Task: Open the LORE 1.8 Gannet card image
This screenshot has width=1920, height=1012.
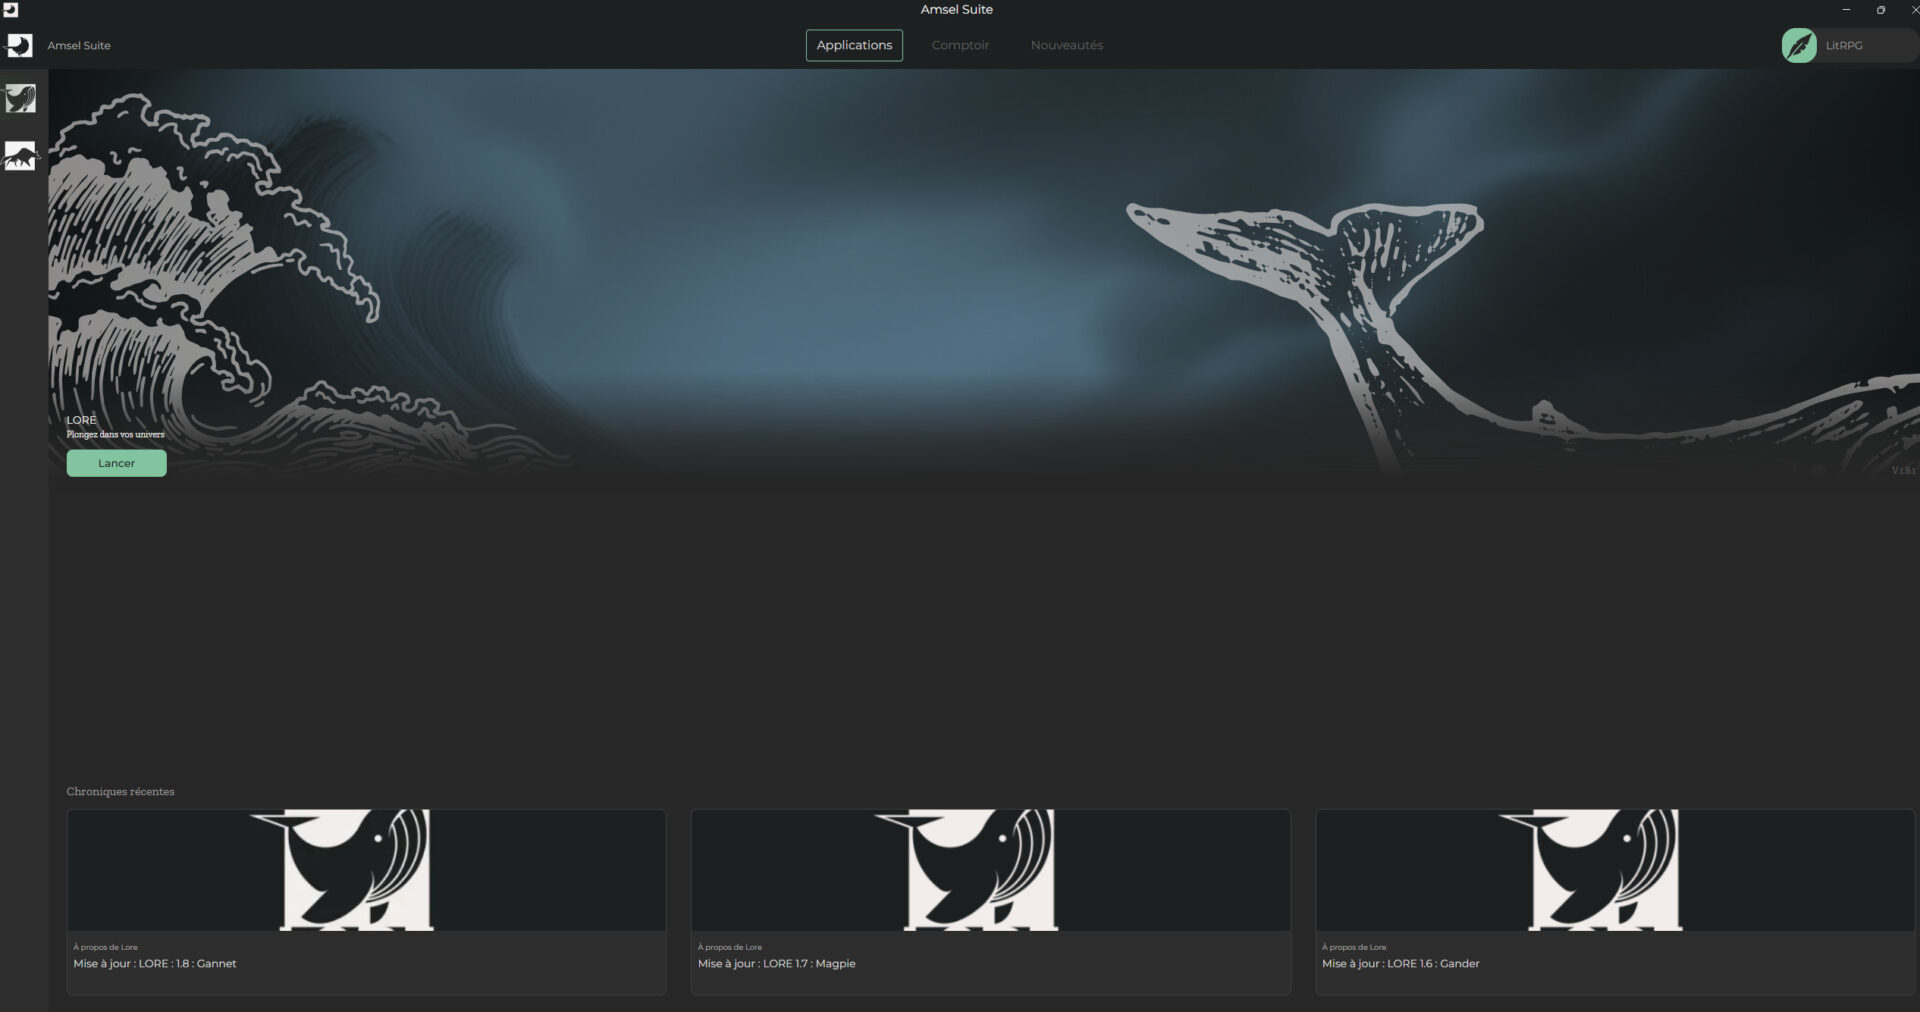Action: (366, 870)
